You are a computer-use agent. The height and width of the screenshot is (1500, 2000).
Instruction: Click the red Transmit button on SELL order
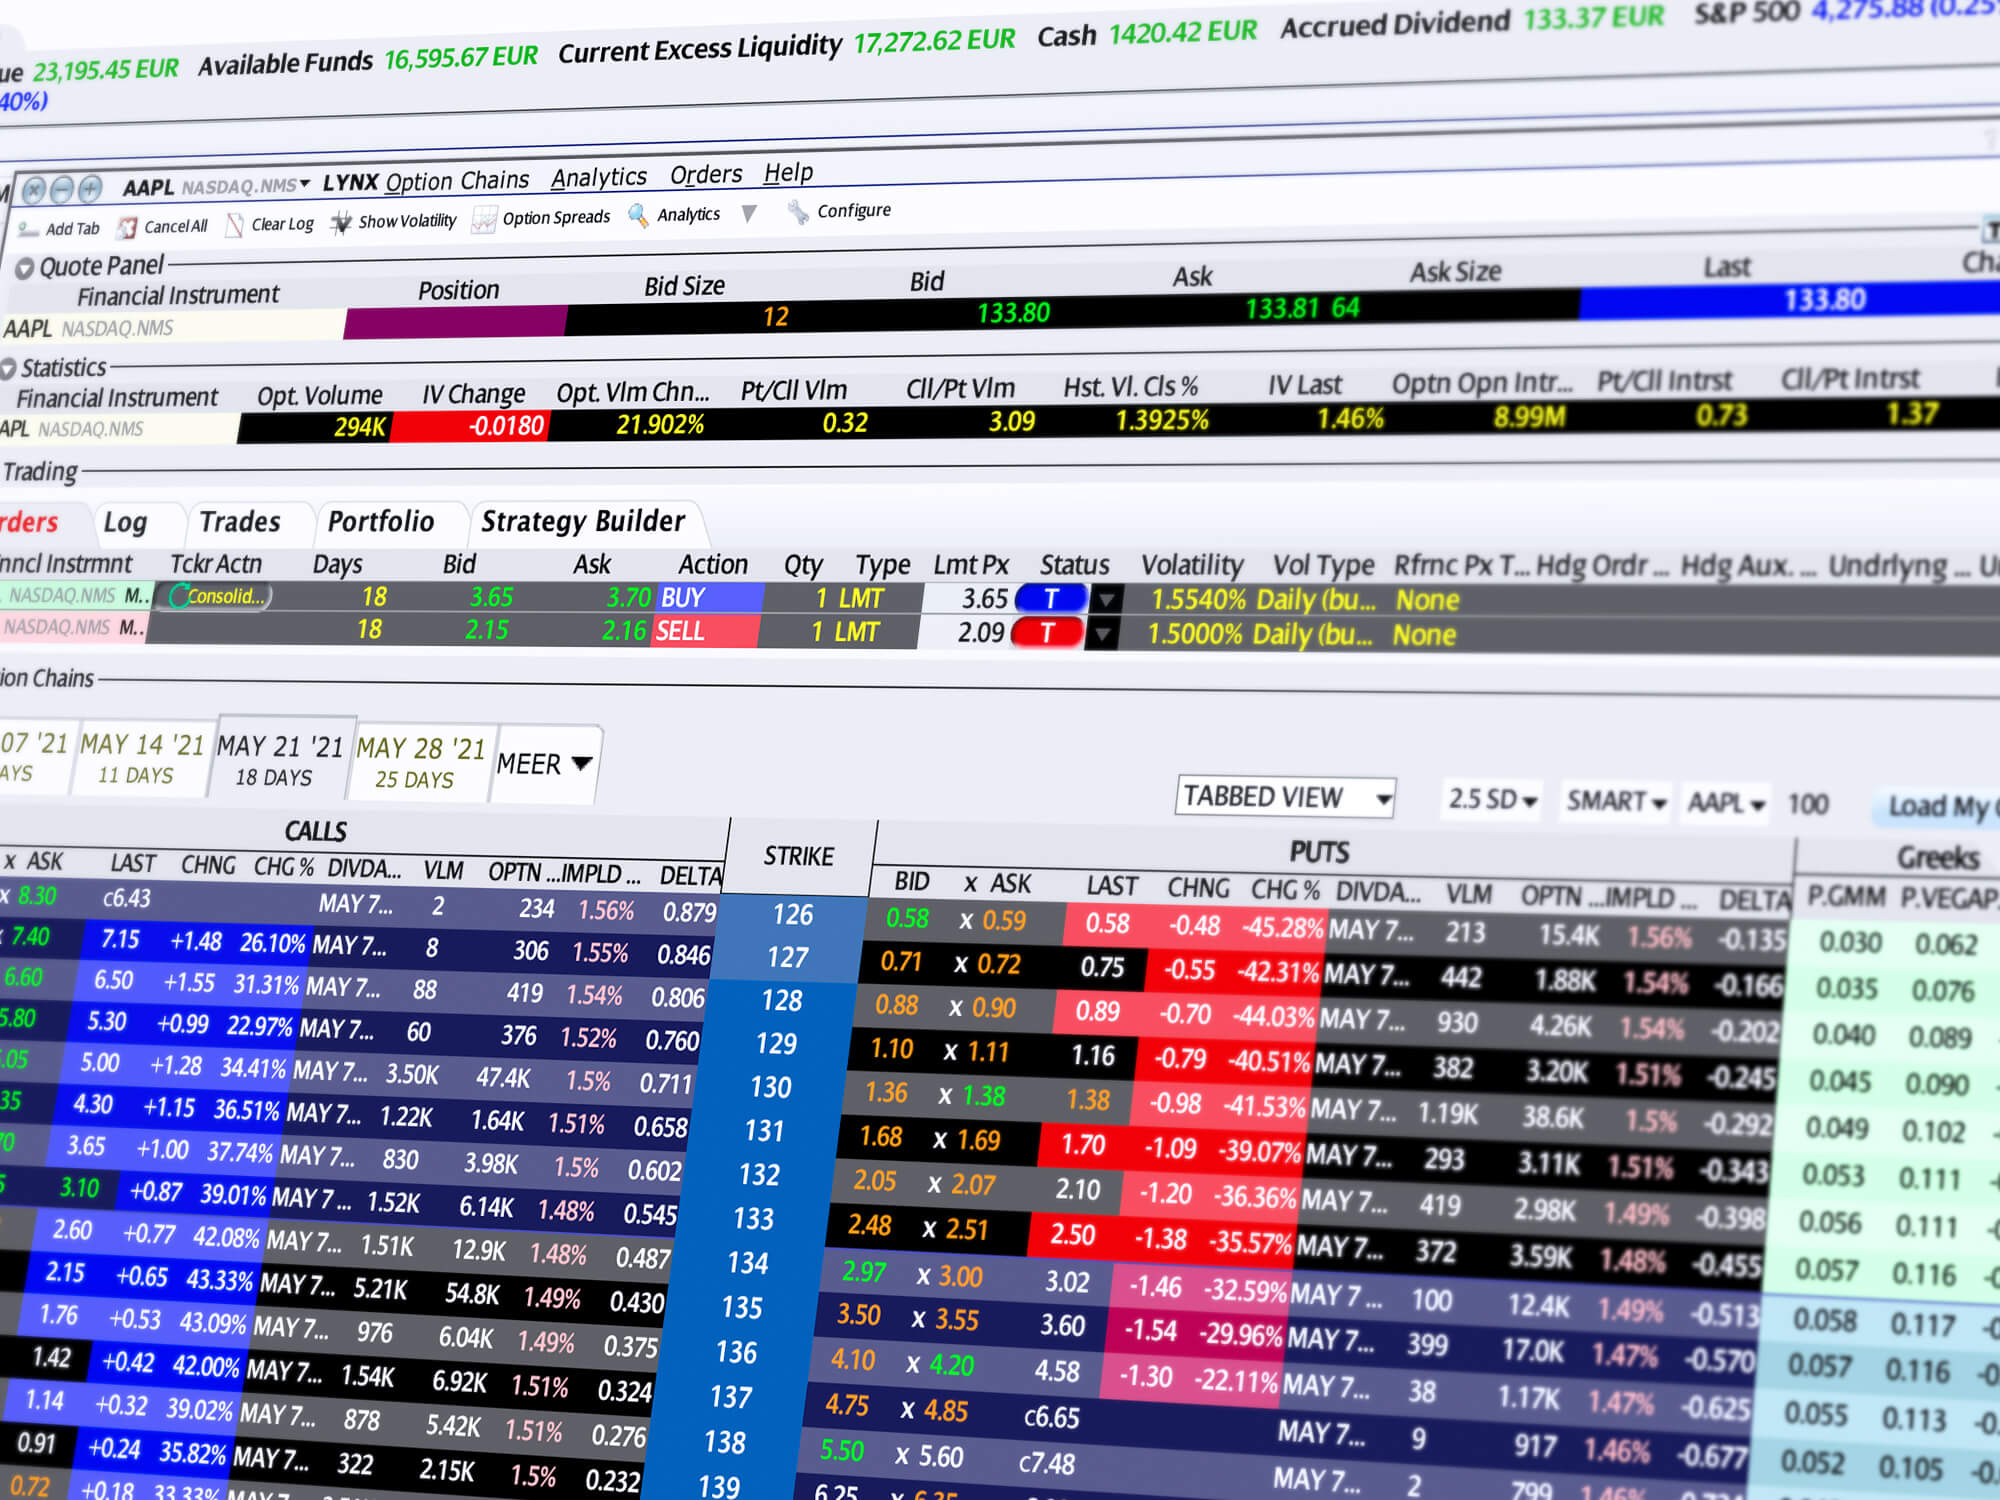pyautogui.click(x=1046, y=632)
